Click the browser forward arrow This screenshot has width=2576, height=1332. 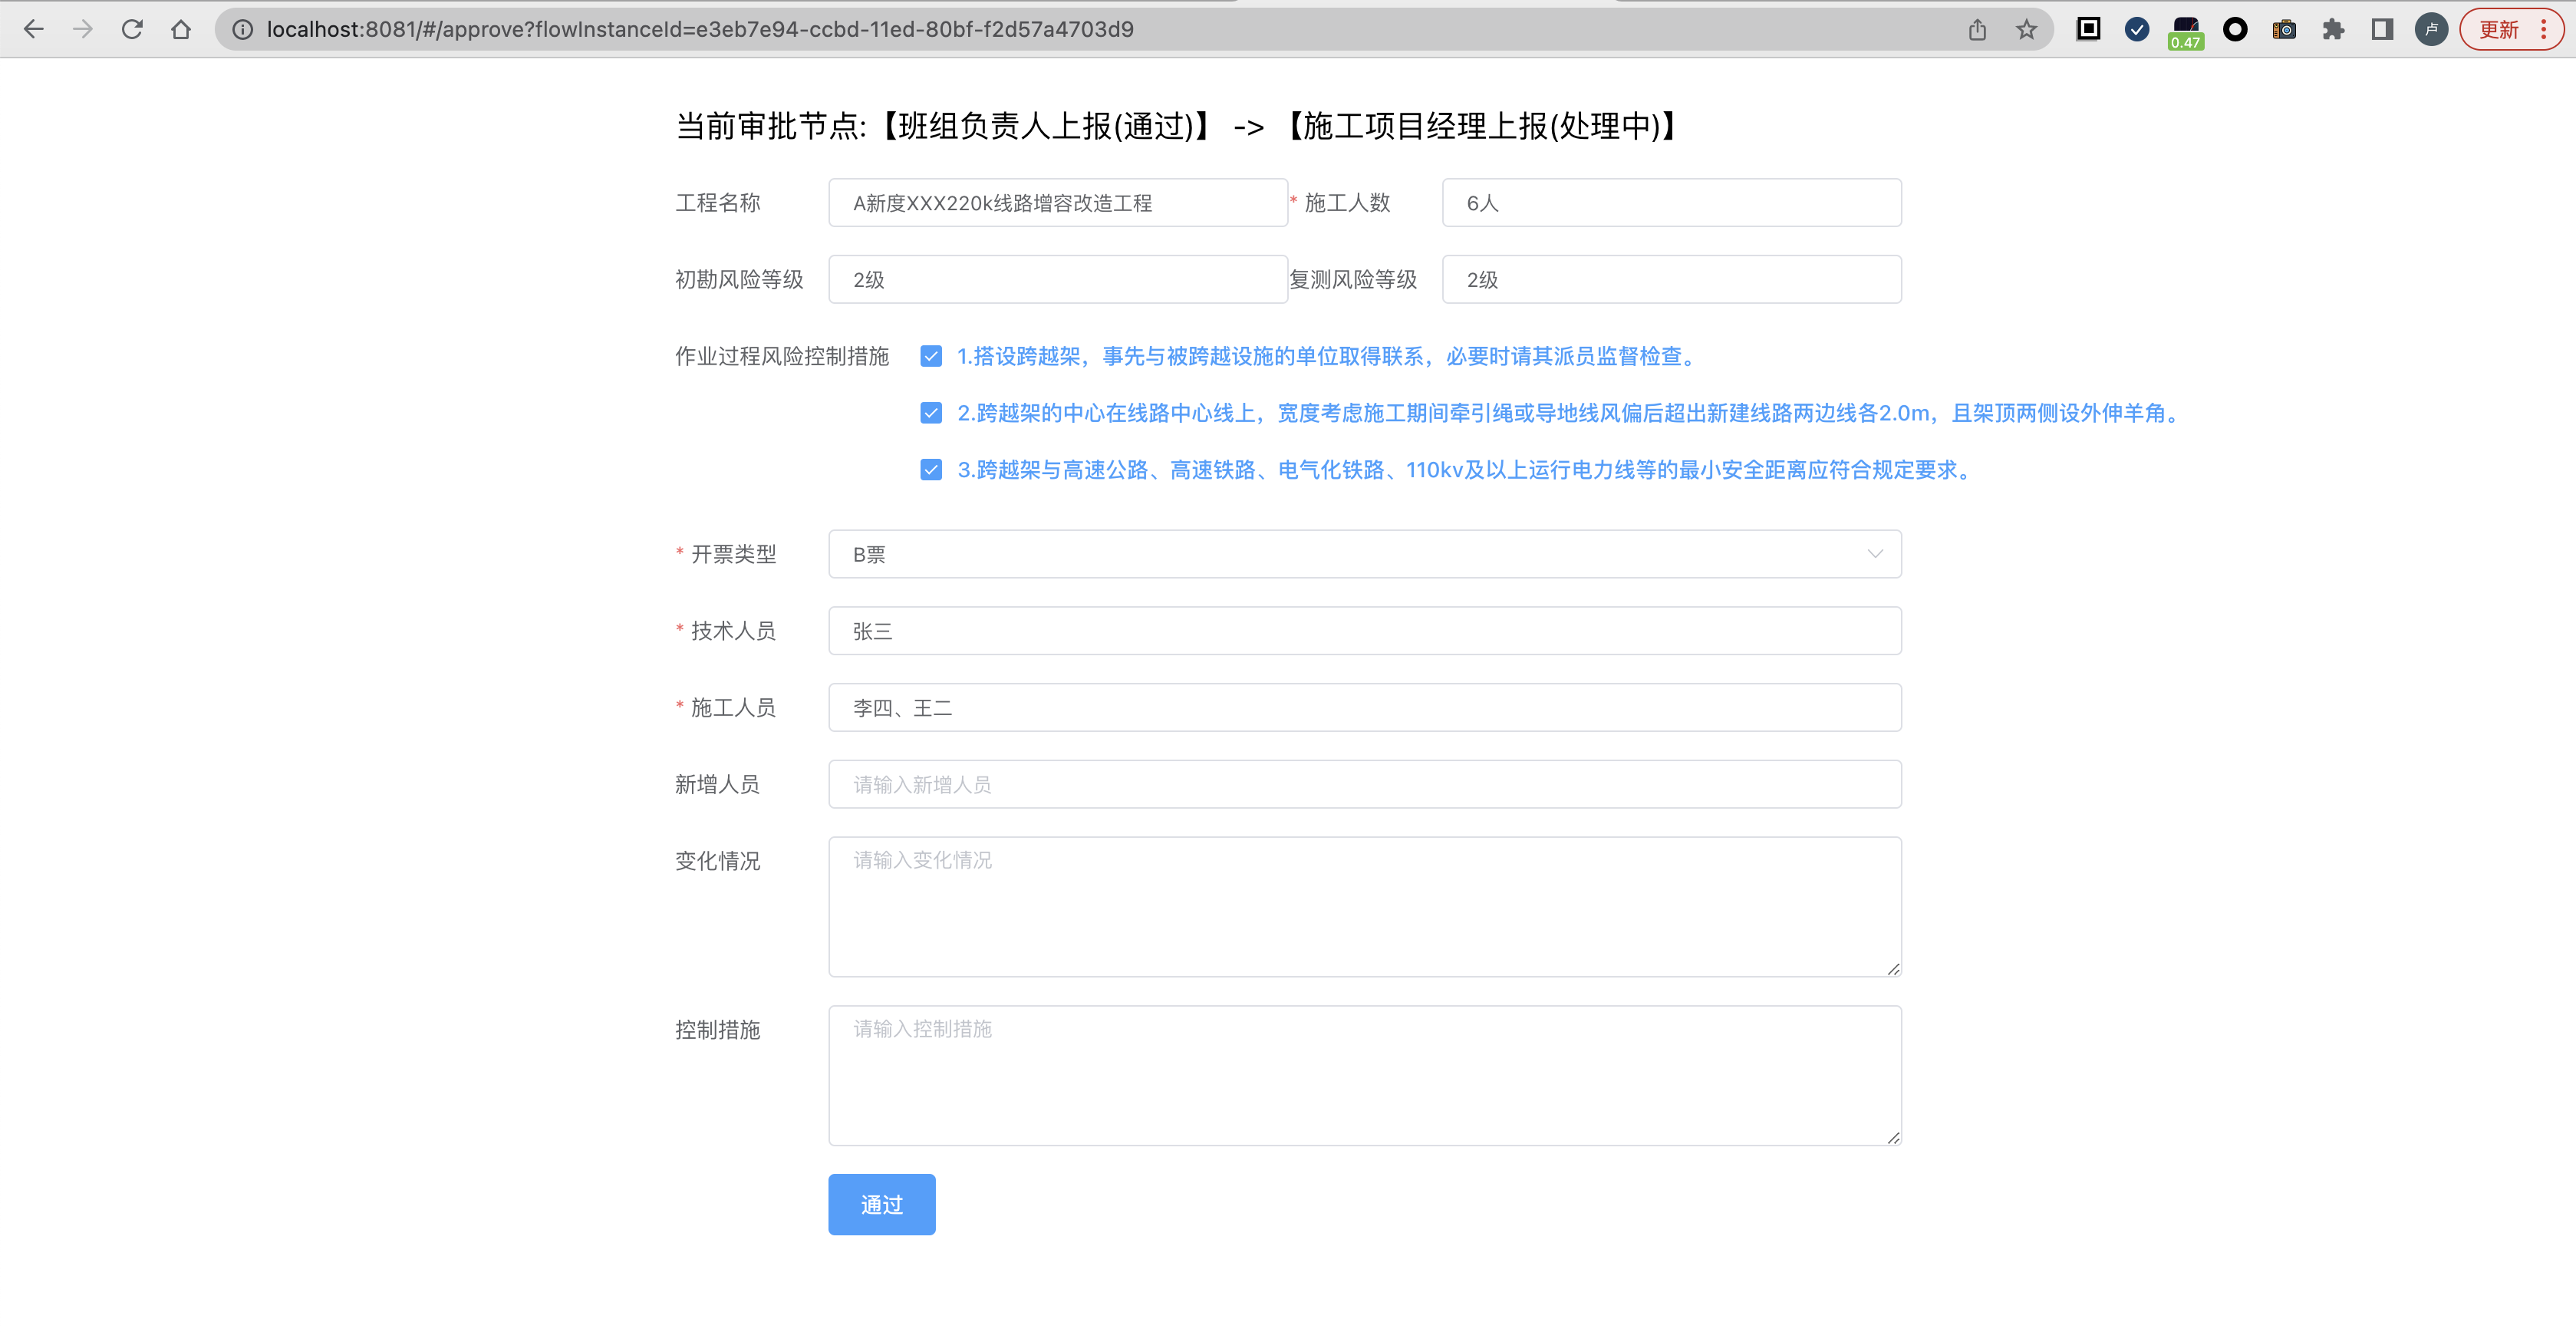pyautogui.click(x=83, y=29)
